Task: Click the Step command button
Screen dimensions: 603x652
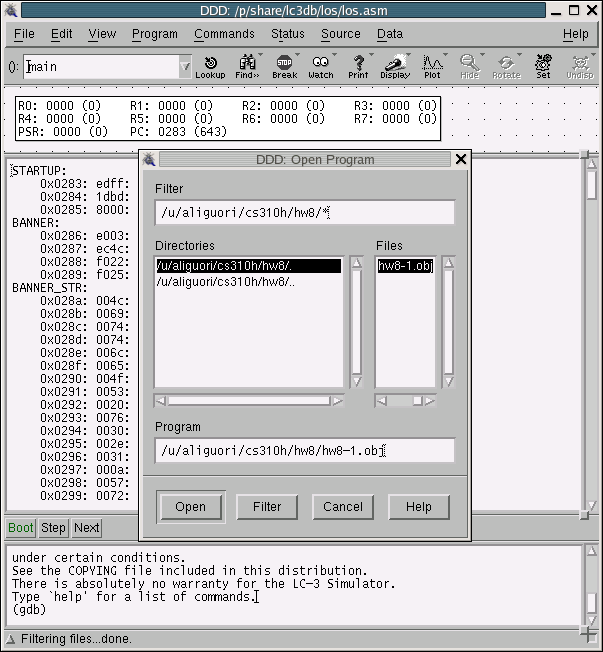Action: [x=53, y=528]
